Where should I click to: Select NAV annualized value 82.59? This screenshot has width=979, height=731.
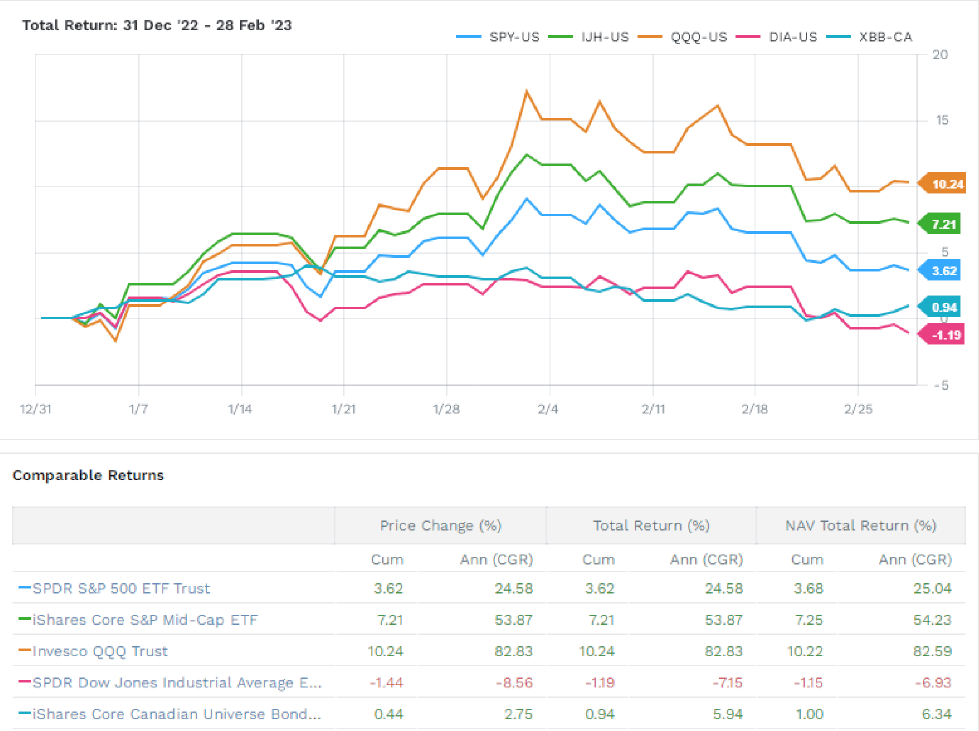[933, 651]
